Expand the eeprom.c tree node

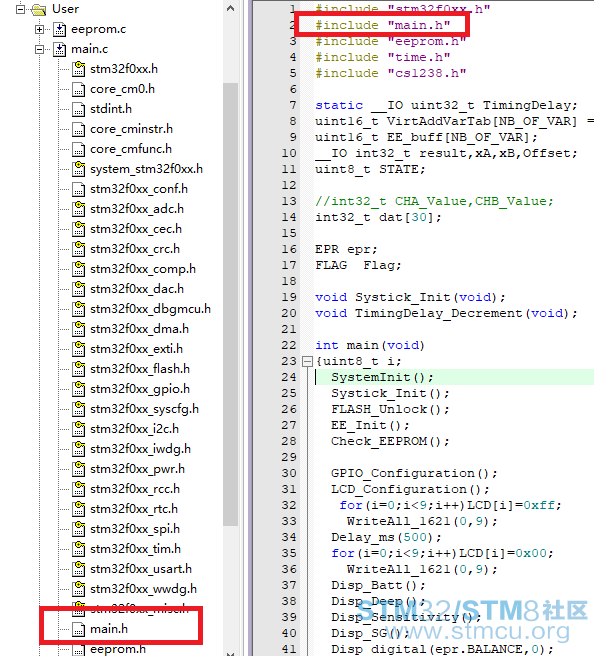39,29
